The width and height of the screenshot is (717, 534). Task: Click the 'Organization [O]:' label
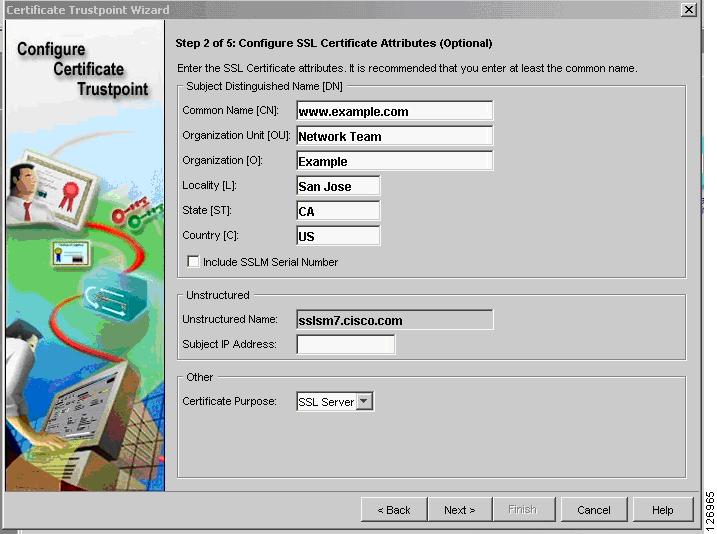223,160
